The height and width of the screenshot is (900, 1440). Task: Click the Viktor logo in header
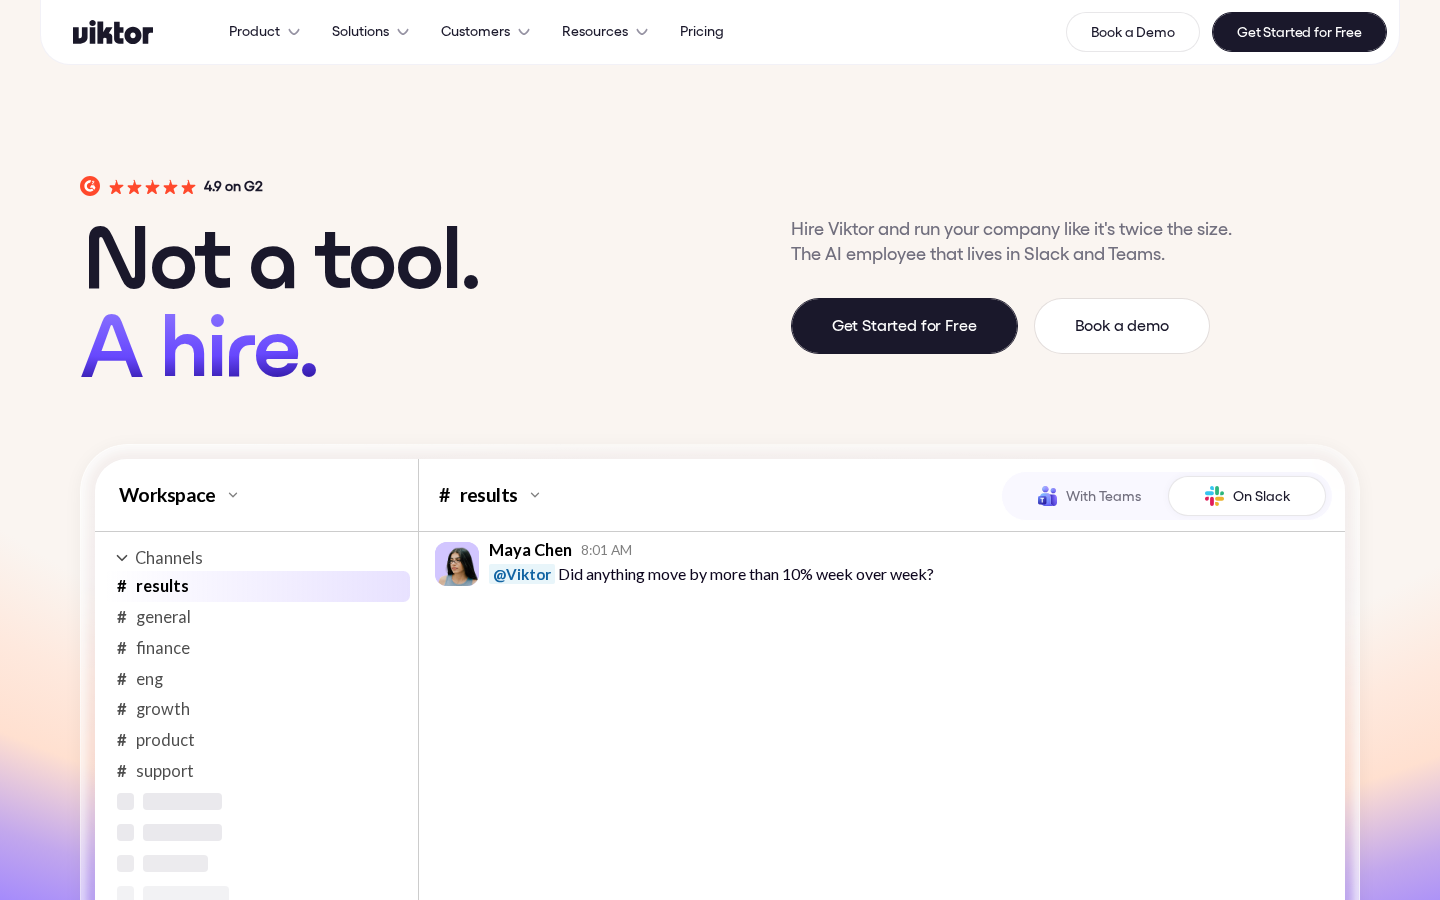(x=113, y=32)
